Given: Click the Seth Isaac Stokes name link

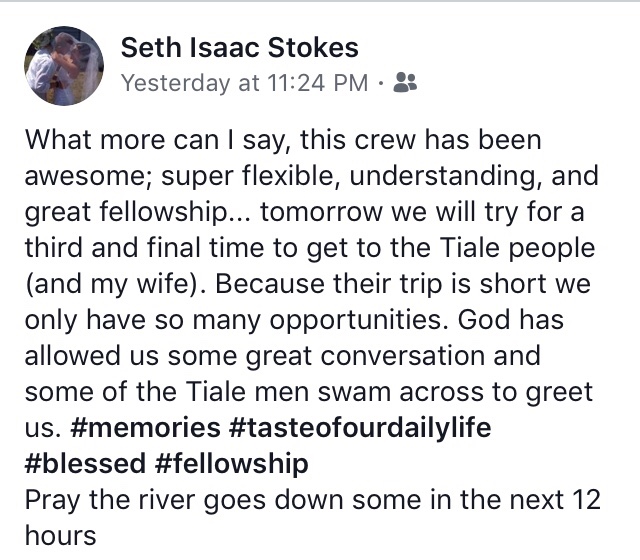Looking at the screenshot, I should pyautogui.click(x=239, y=47).
